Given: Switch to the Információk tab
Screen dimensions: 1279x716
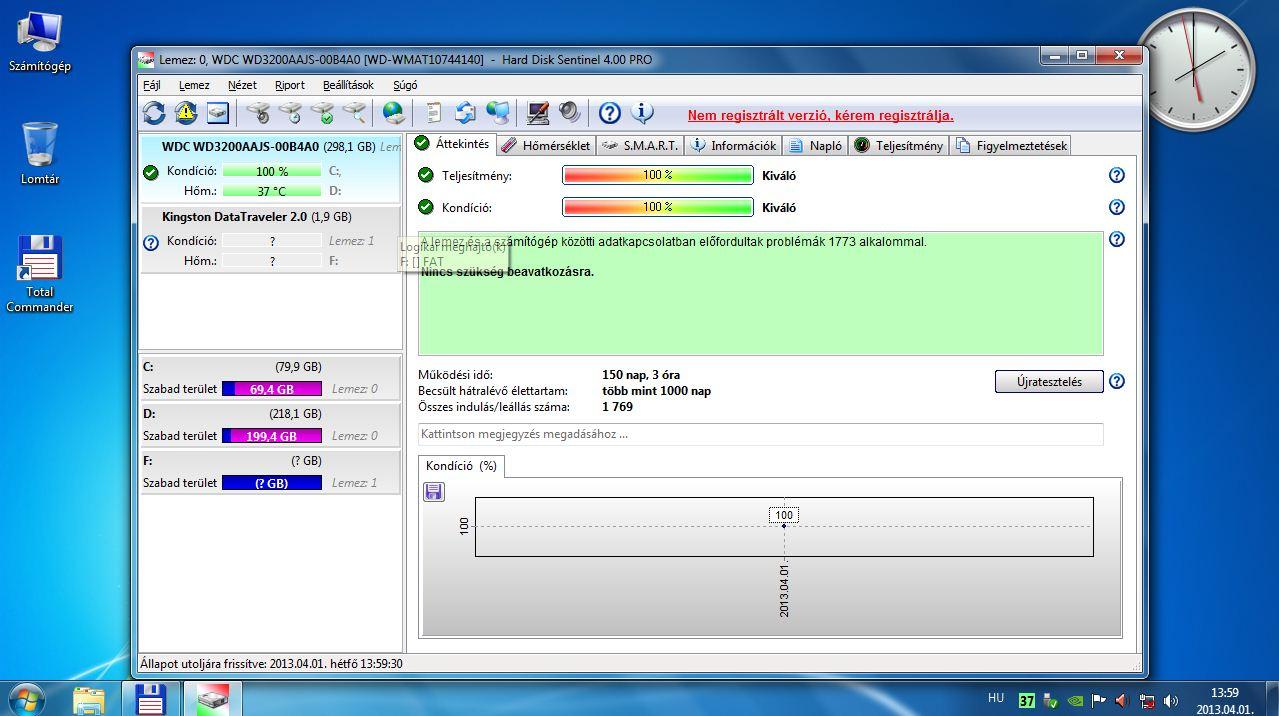Looking at the screenshot, I should click(x=733, y=145).
